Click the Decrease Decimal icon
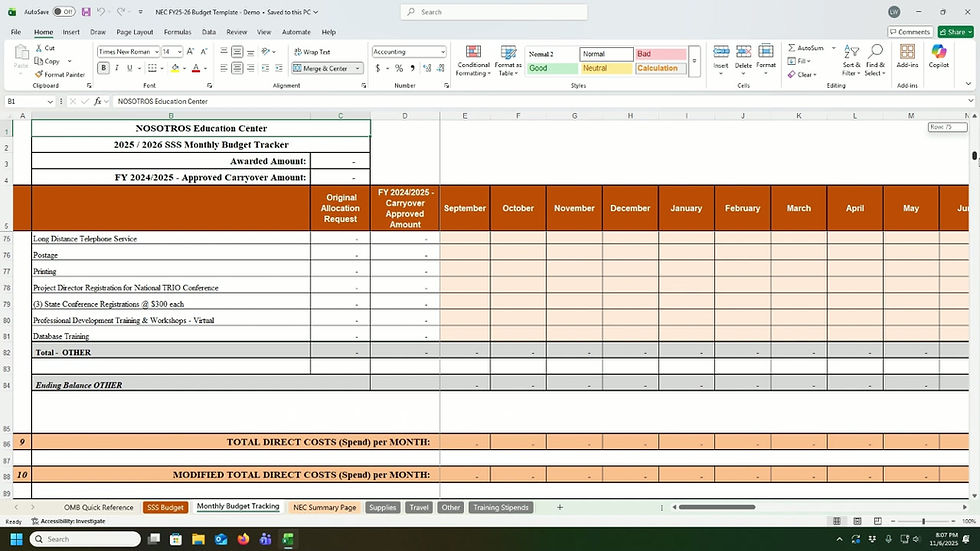 (441, 68)
